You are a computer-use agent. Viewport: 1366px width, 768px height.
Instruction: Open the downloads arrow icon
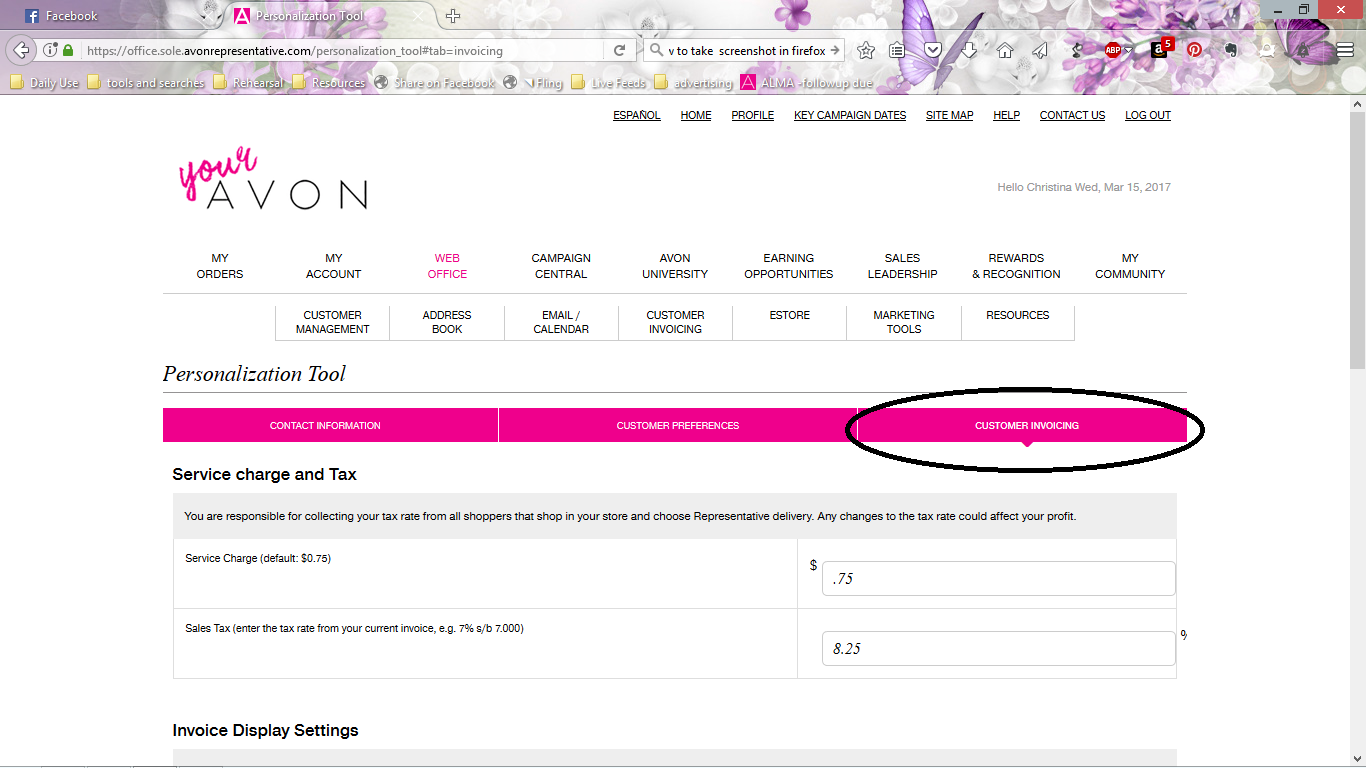click(x=968, y=50)
